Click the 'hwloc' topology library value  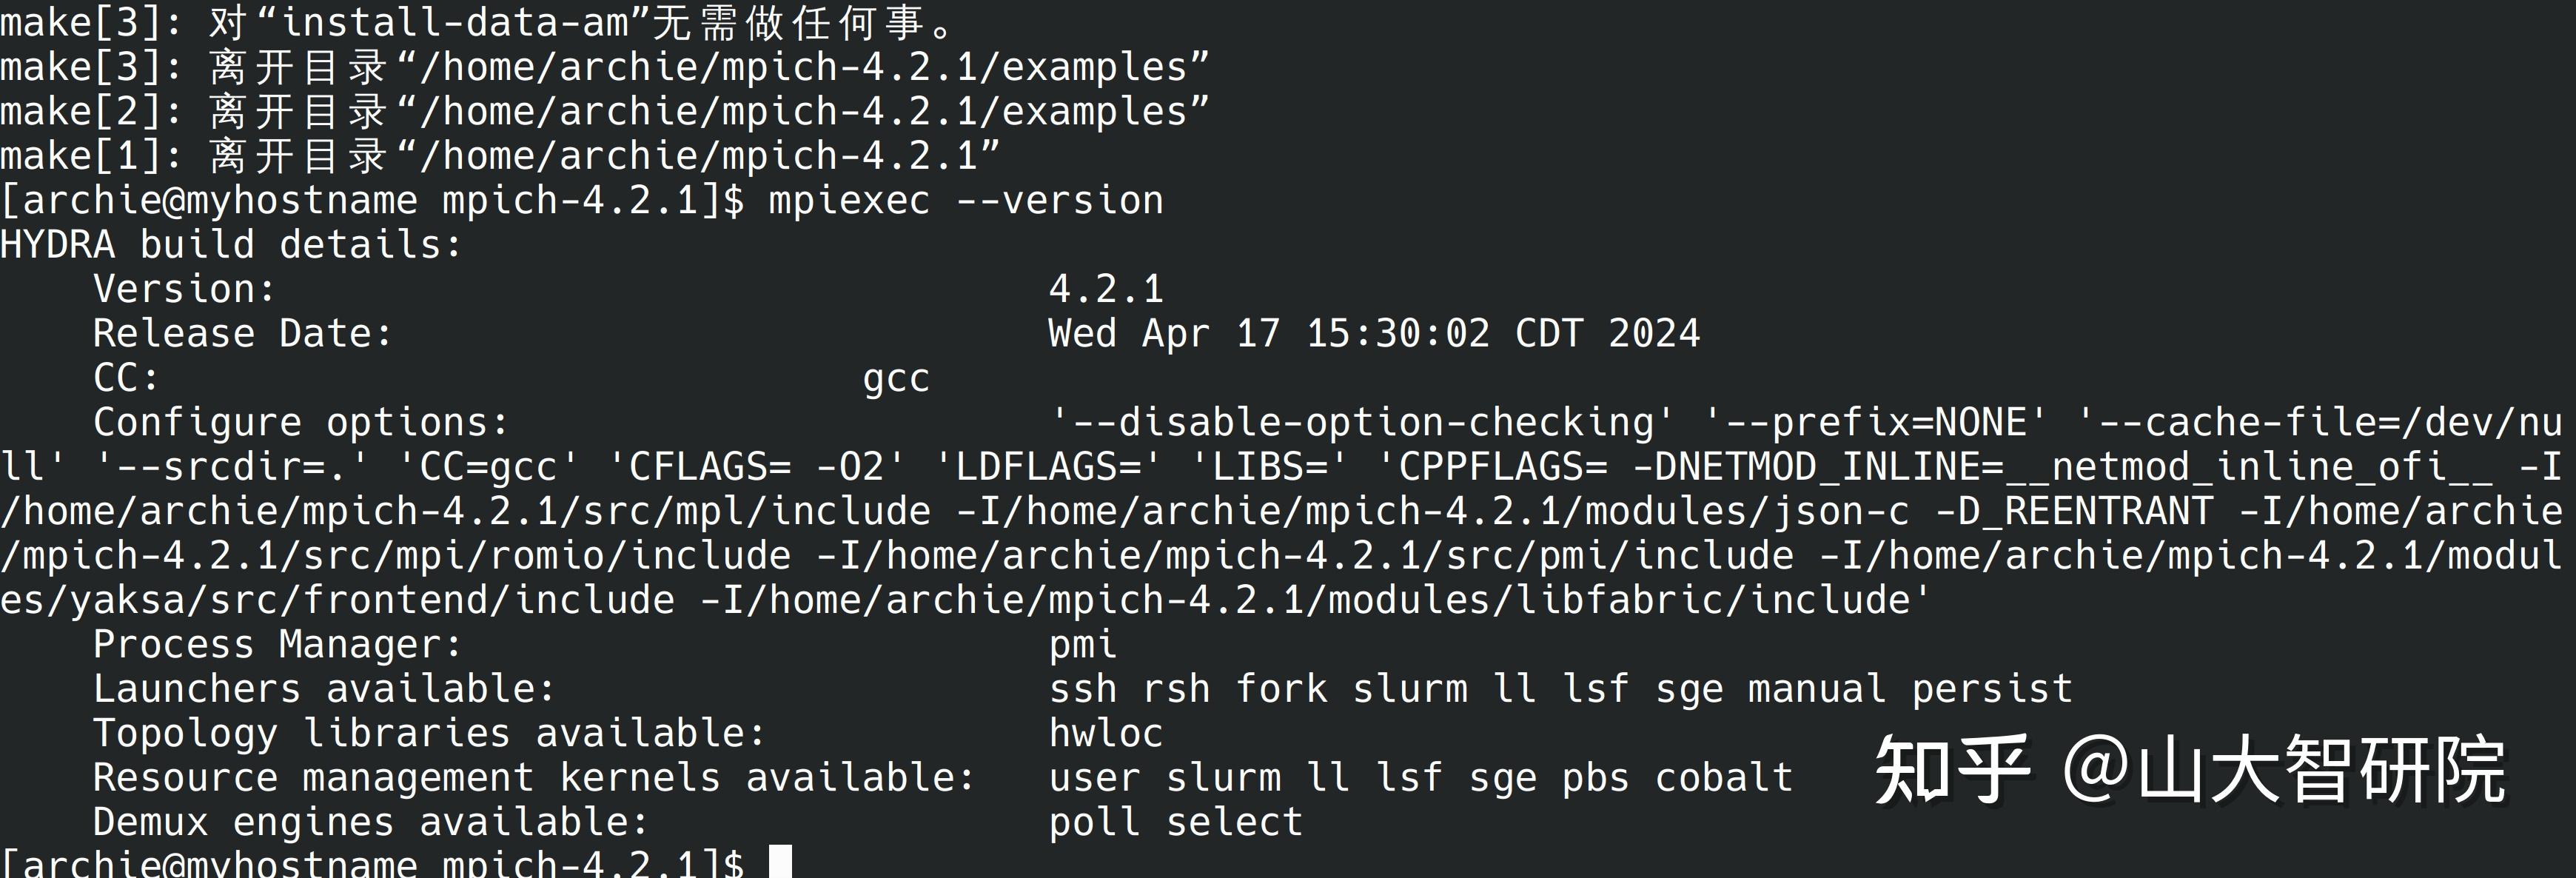1106,734
